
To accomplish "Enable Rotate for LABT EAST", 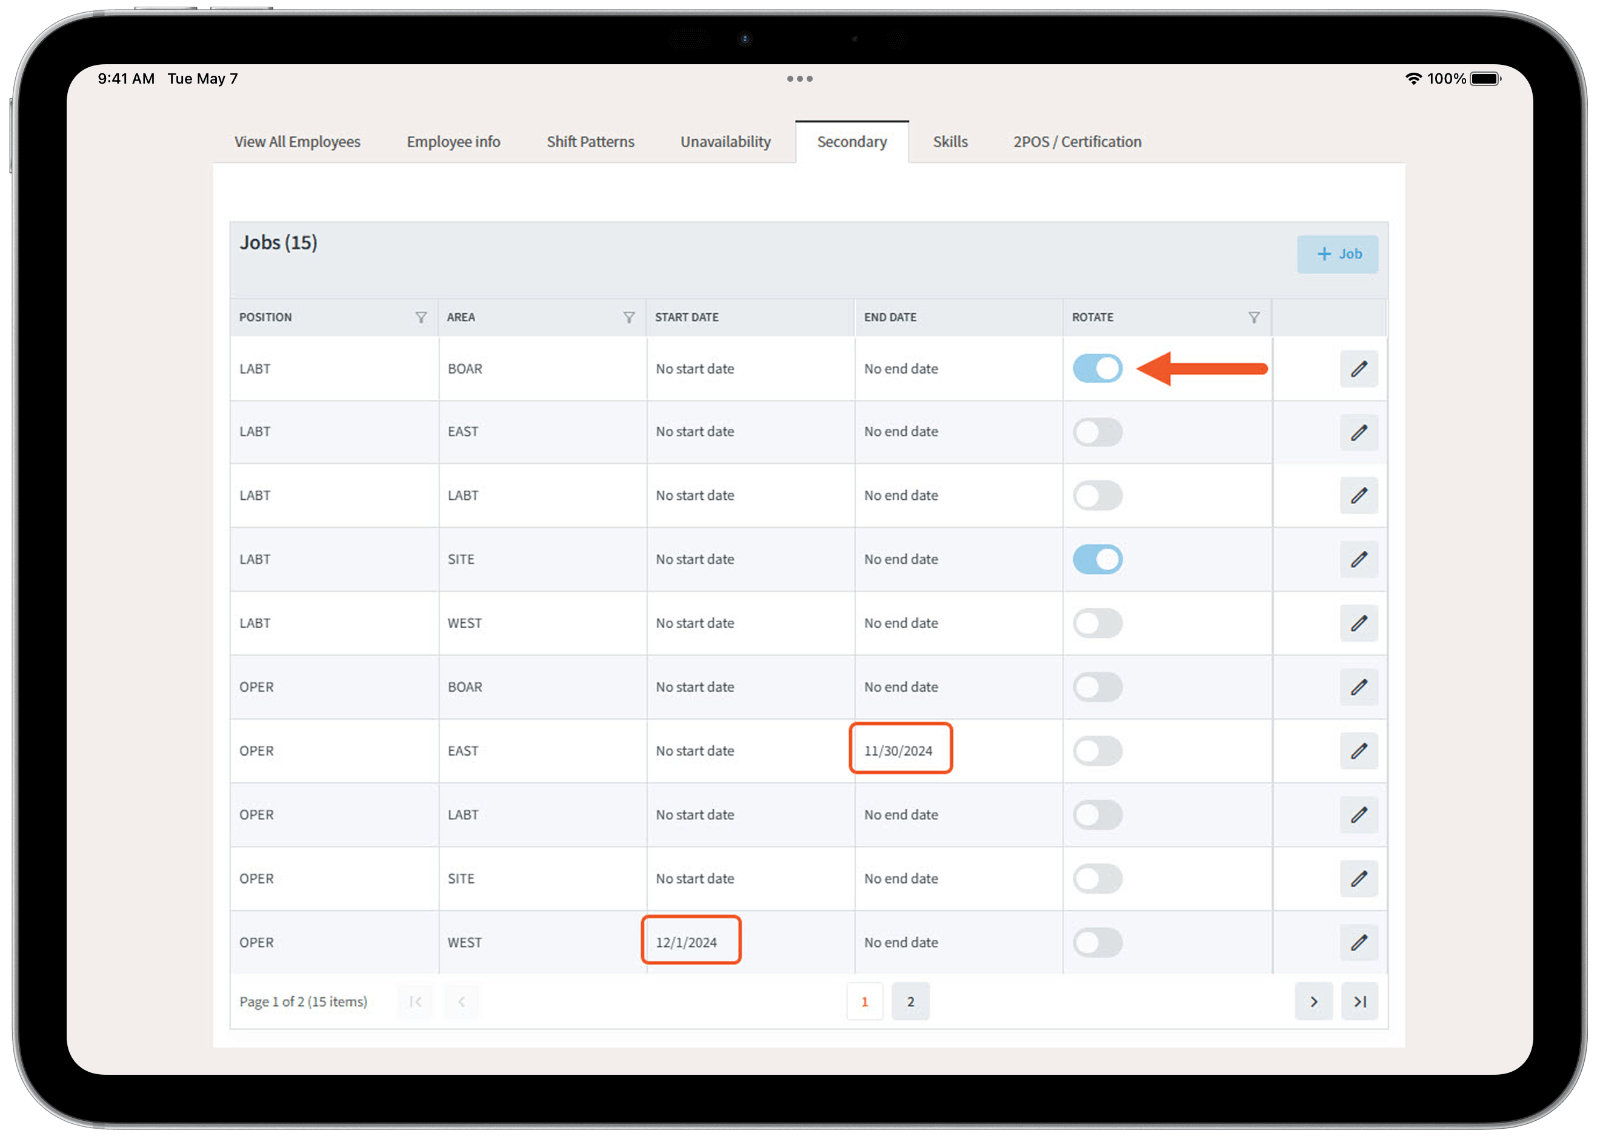I will (1098, 433).
